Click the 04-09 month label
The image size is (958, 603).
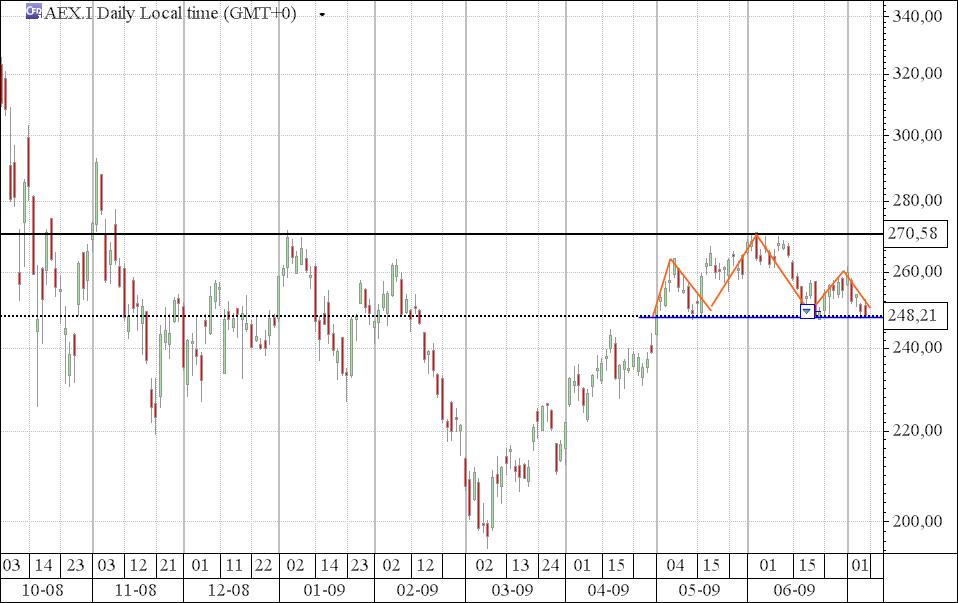[x=608, y=591]
